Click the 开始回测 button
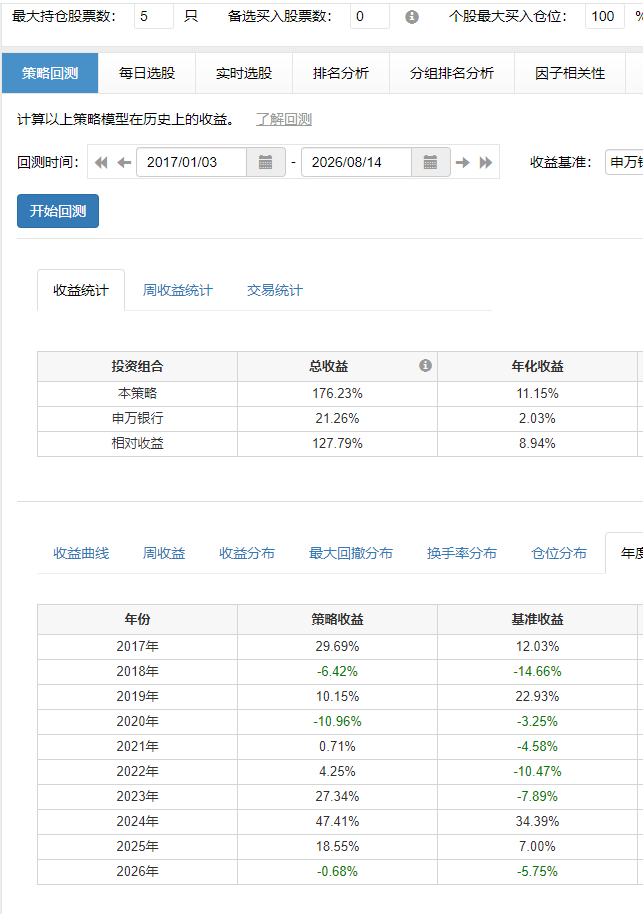Image resolution: width=643 pixels, height=914 pixels. tap(58, 211)
